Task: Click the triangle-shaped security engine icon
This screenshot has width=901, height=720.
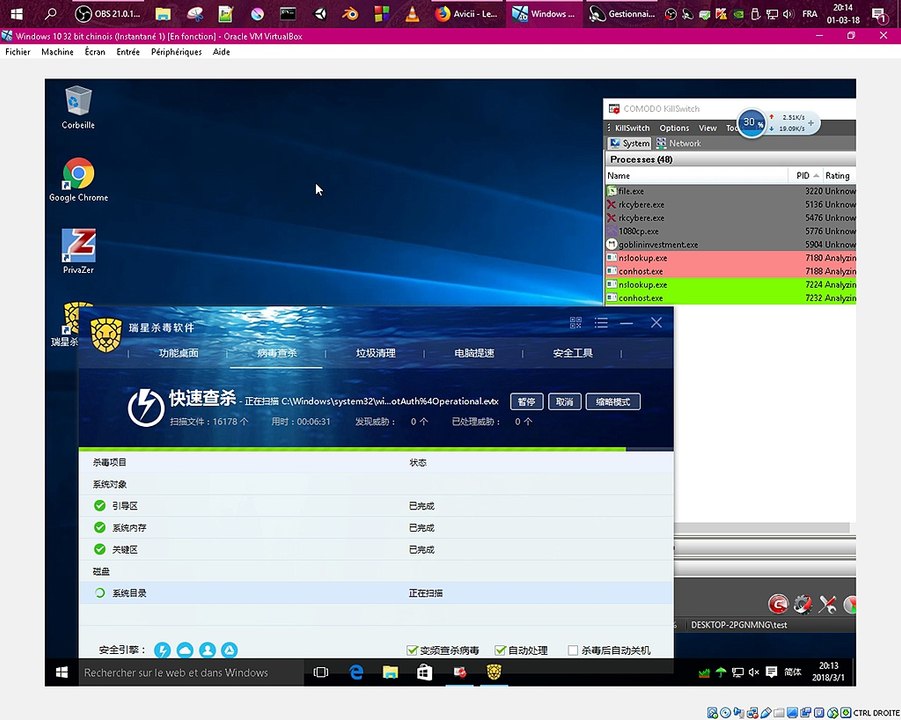Action: (x=229, y=650)
